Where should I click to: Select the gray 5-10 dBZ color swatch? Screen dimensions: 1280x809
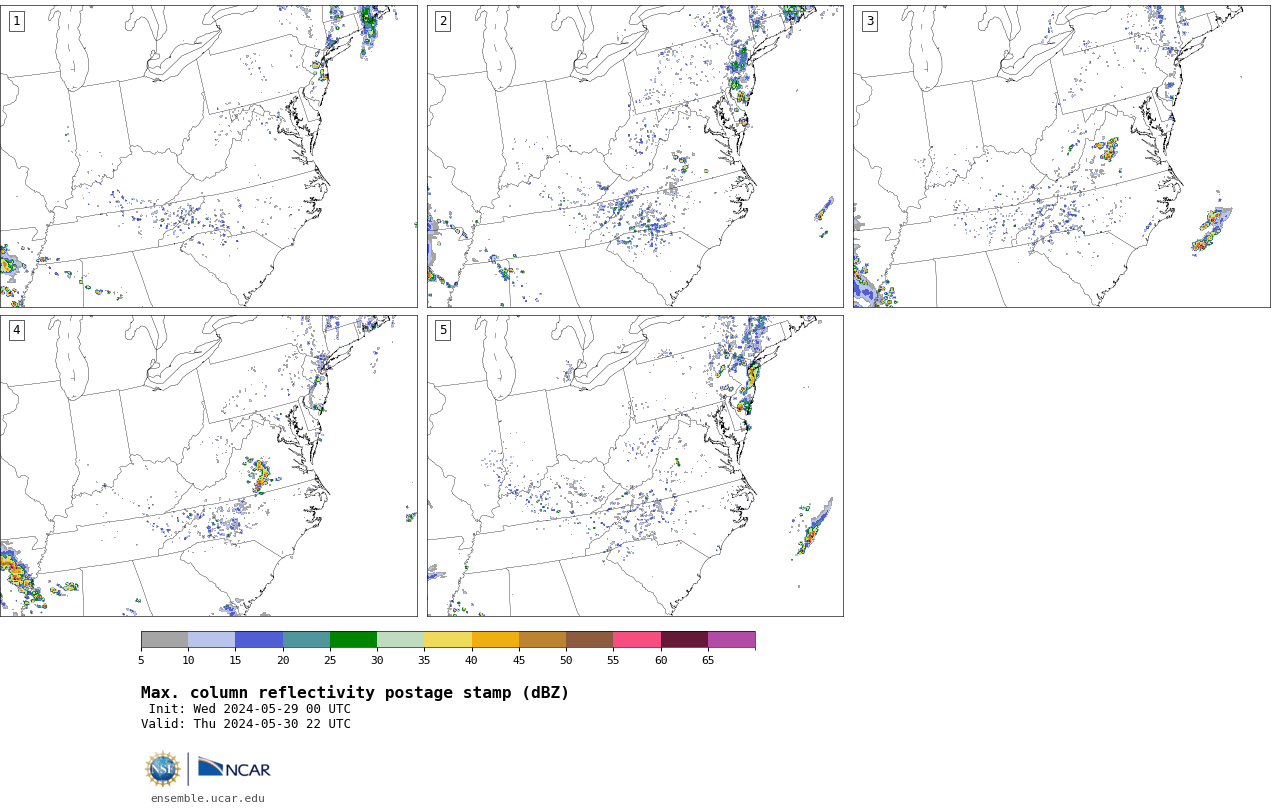click(x=164, y=640)
